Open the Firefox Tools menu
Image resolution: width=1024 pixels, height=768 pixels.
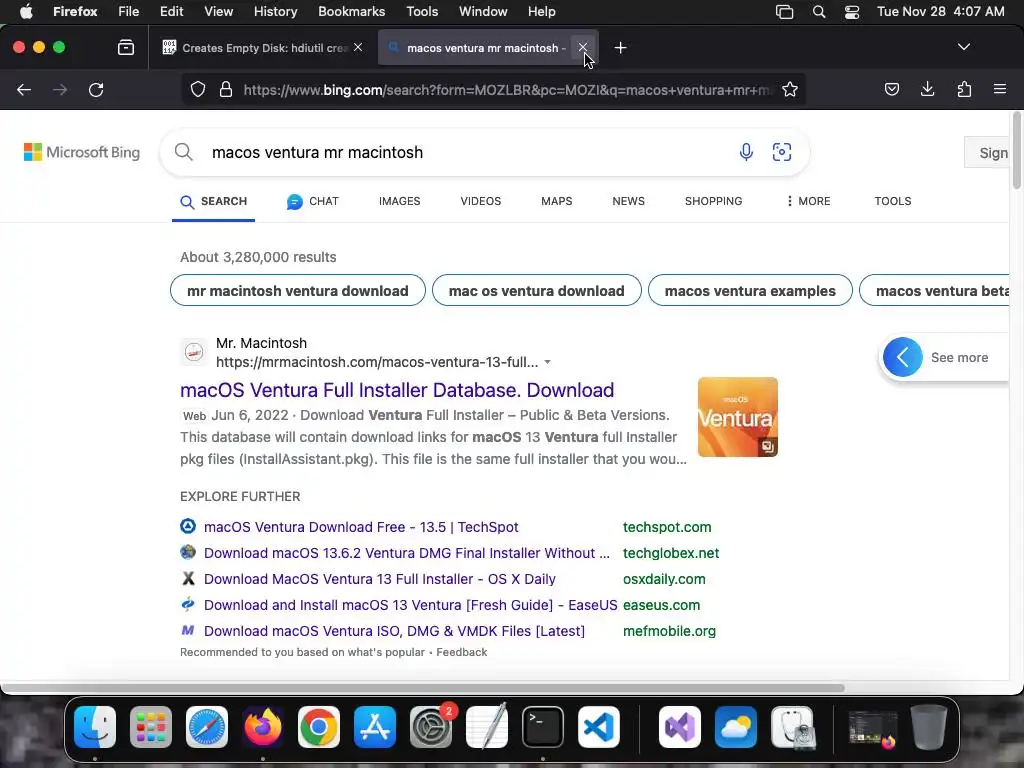[422, 12]
